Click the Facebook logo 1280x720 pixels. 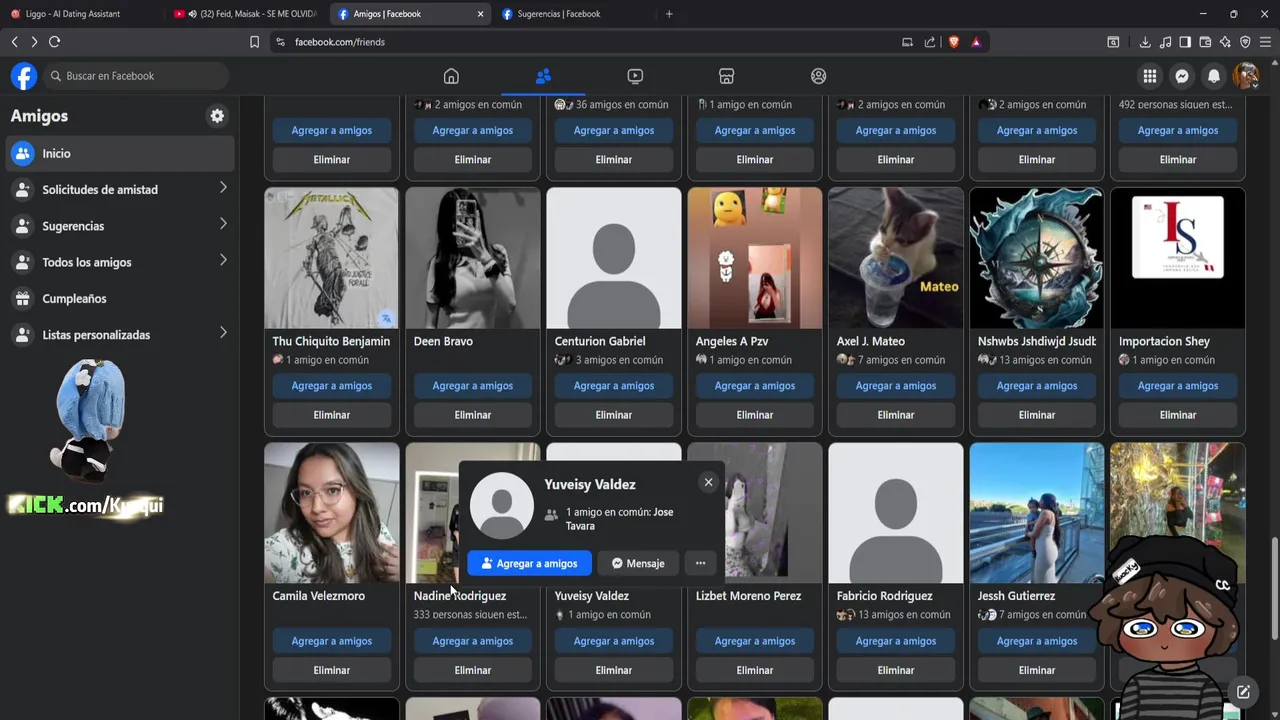(24, 76)
